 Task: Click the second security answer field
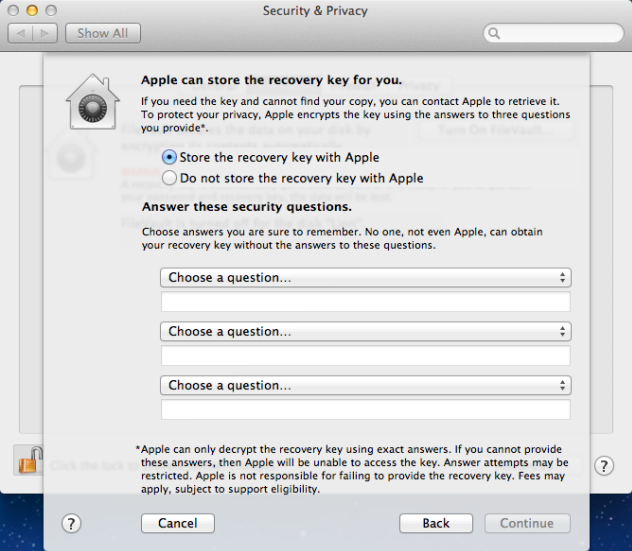click(366, 356)
